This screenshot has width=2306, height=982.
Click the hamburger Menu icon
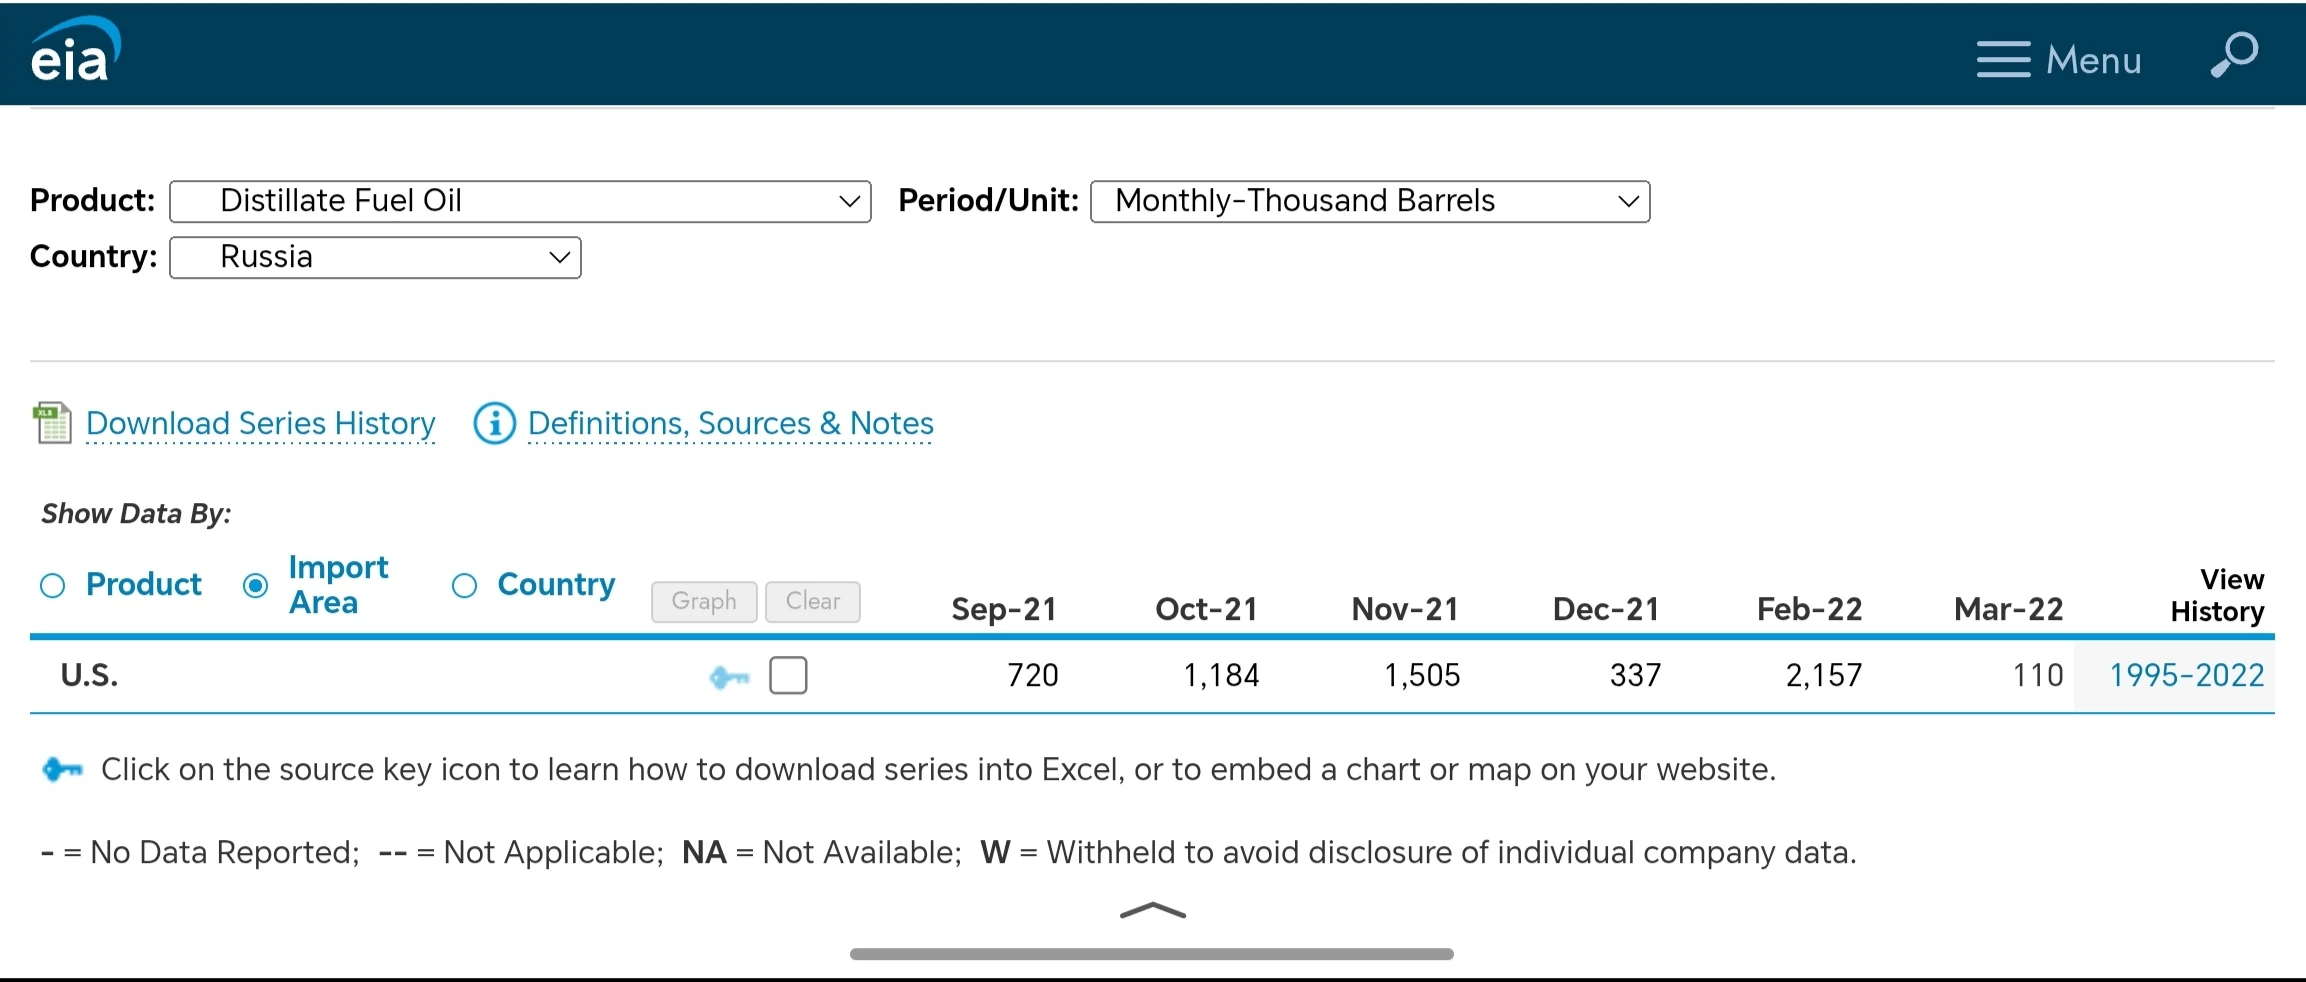pyautogui.click(x=2003, y=59)
